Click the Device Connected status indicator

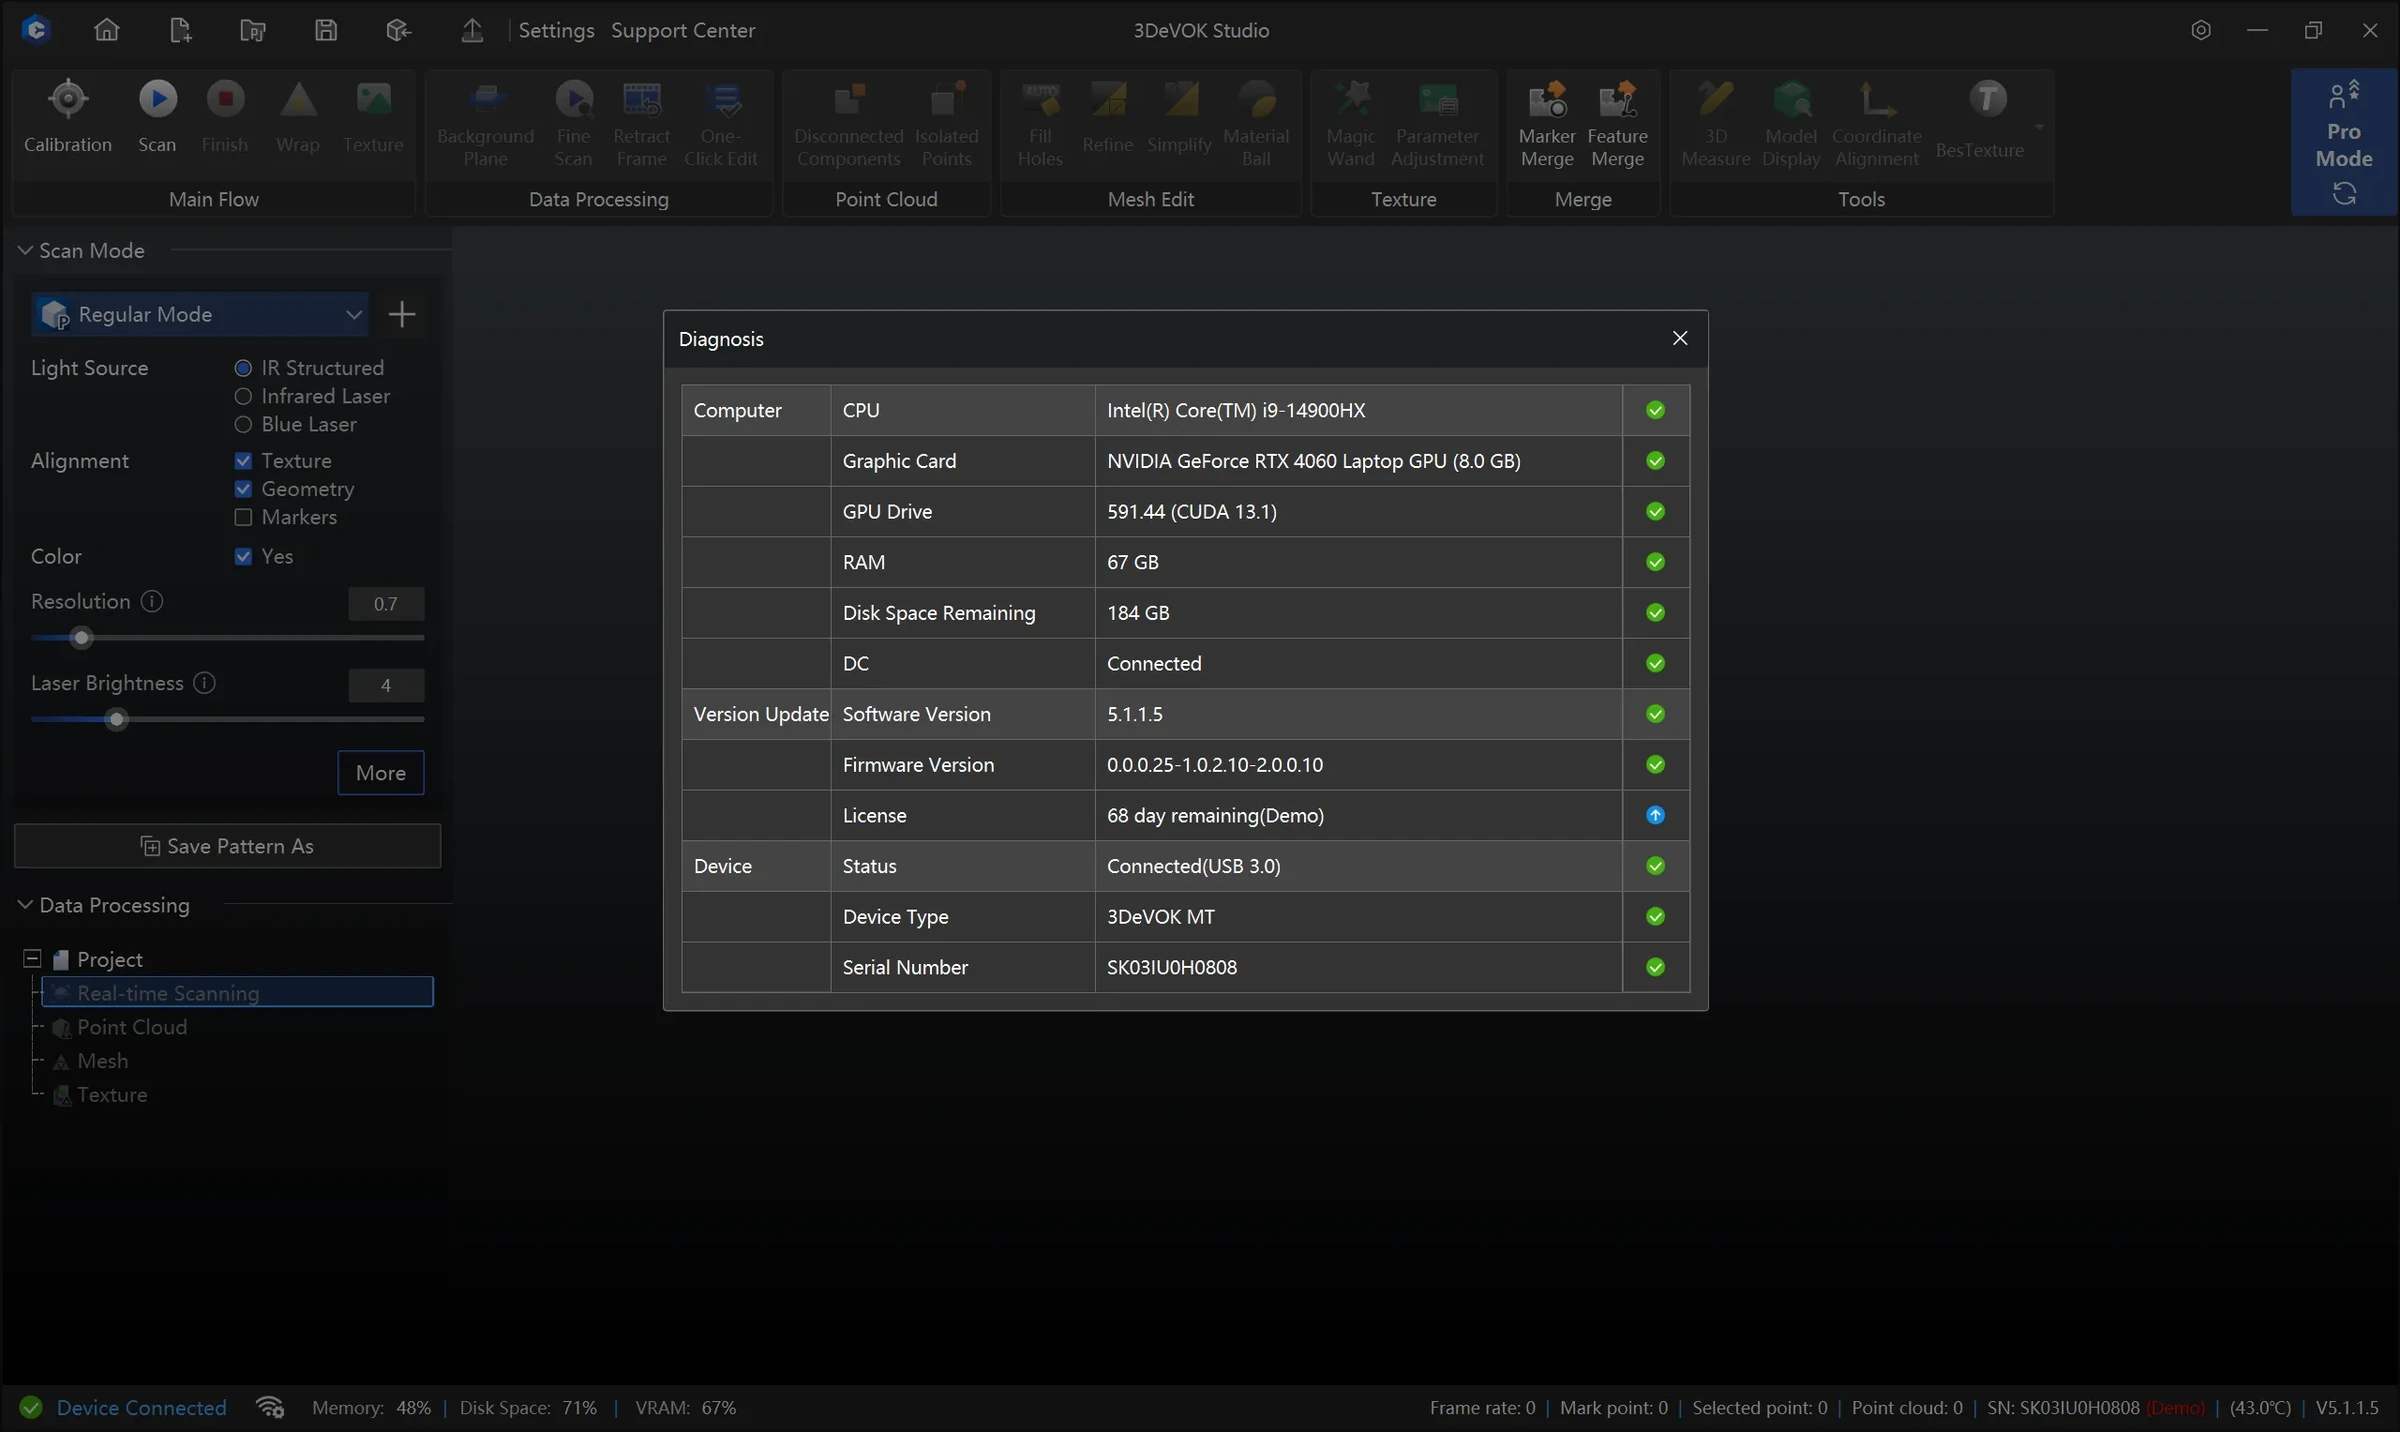[x=124, y=1408]
